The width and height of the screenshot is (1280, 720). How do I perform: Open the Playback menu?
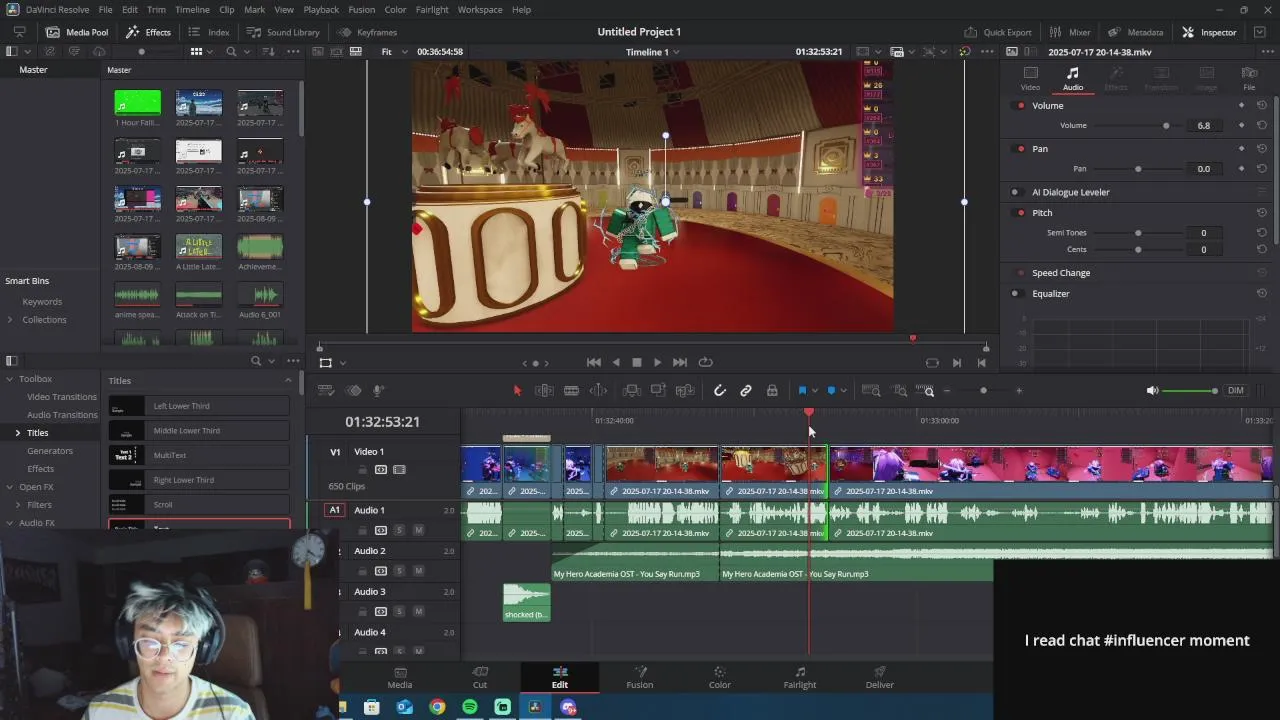(321, 9)
